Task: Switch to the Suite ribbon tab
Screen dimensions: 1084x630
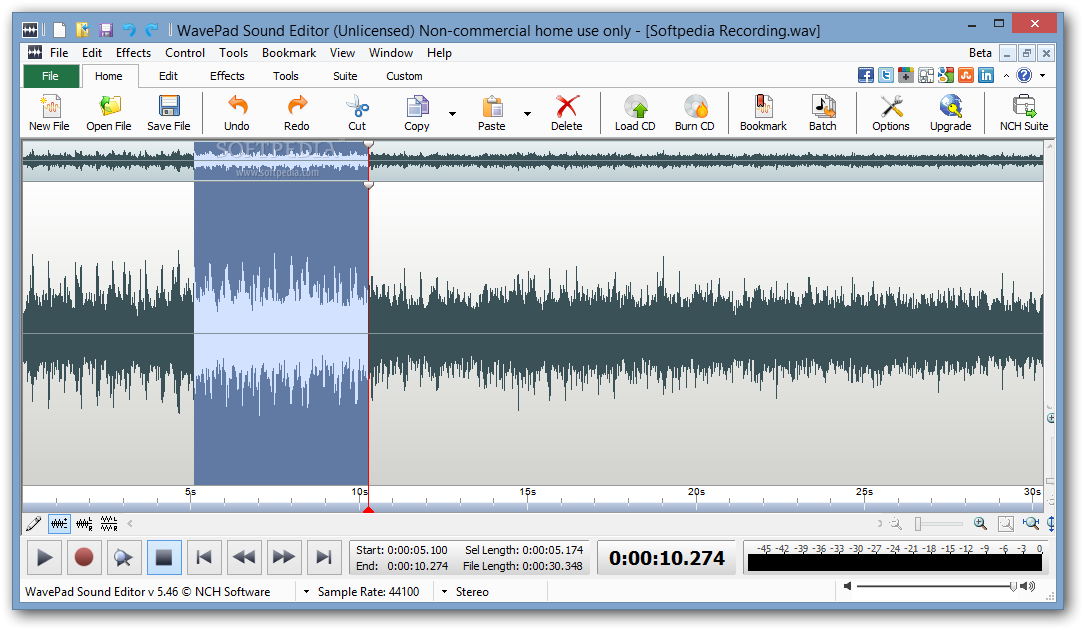Action: (x=345, y=76)
